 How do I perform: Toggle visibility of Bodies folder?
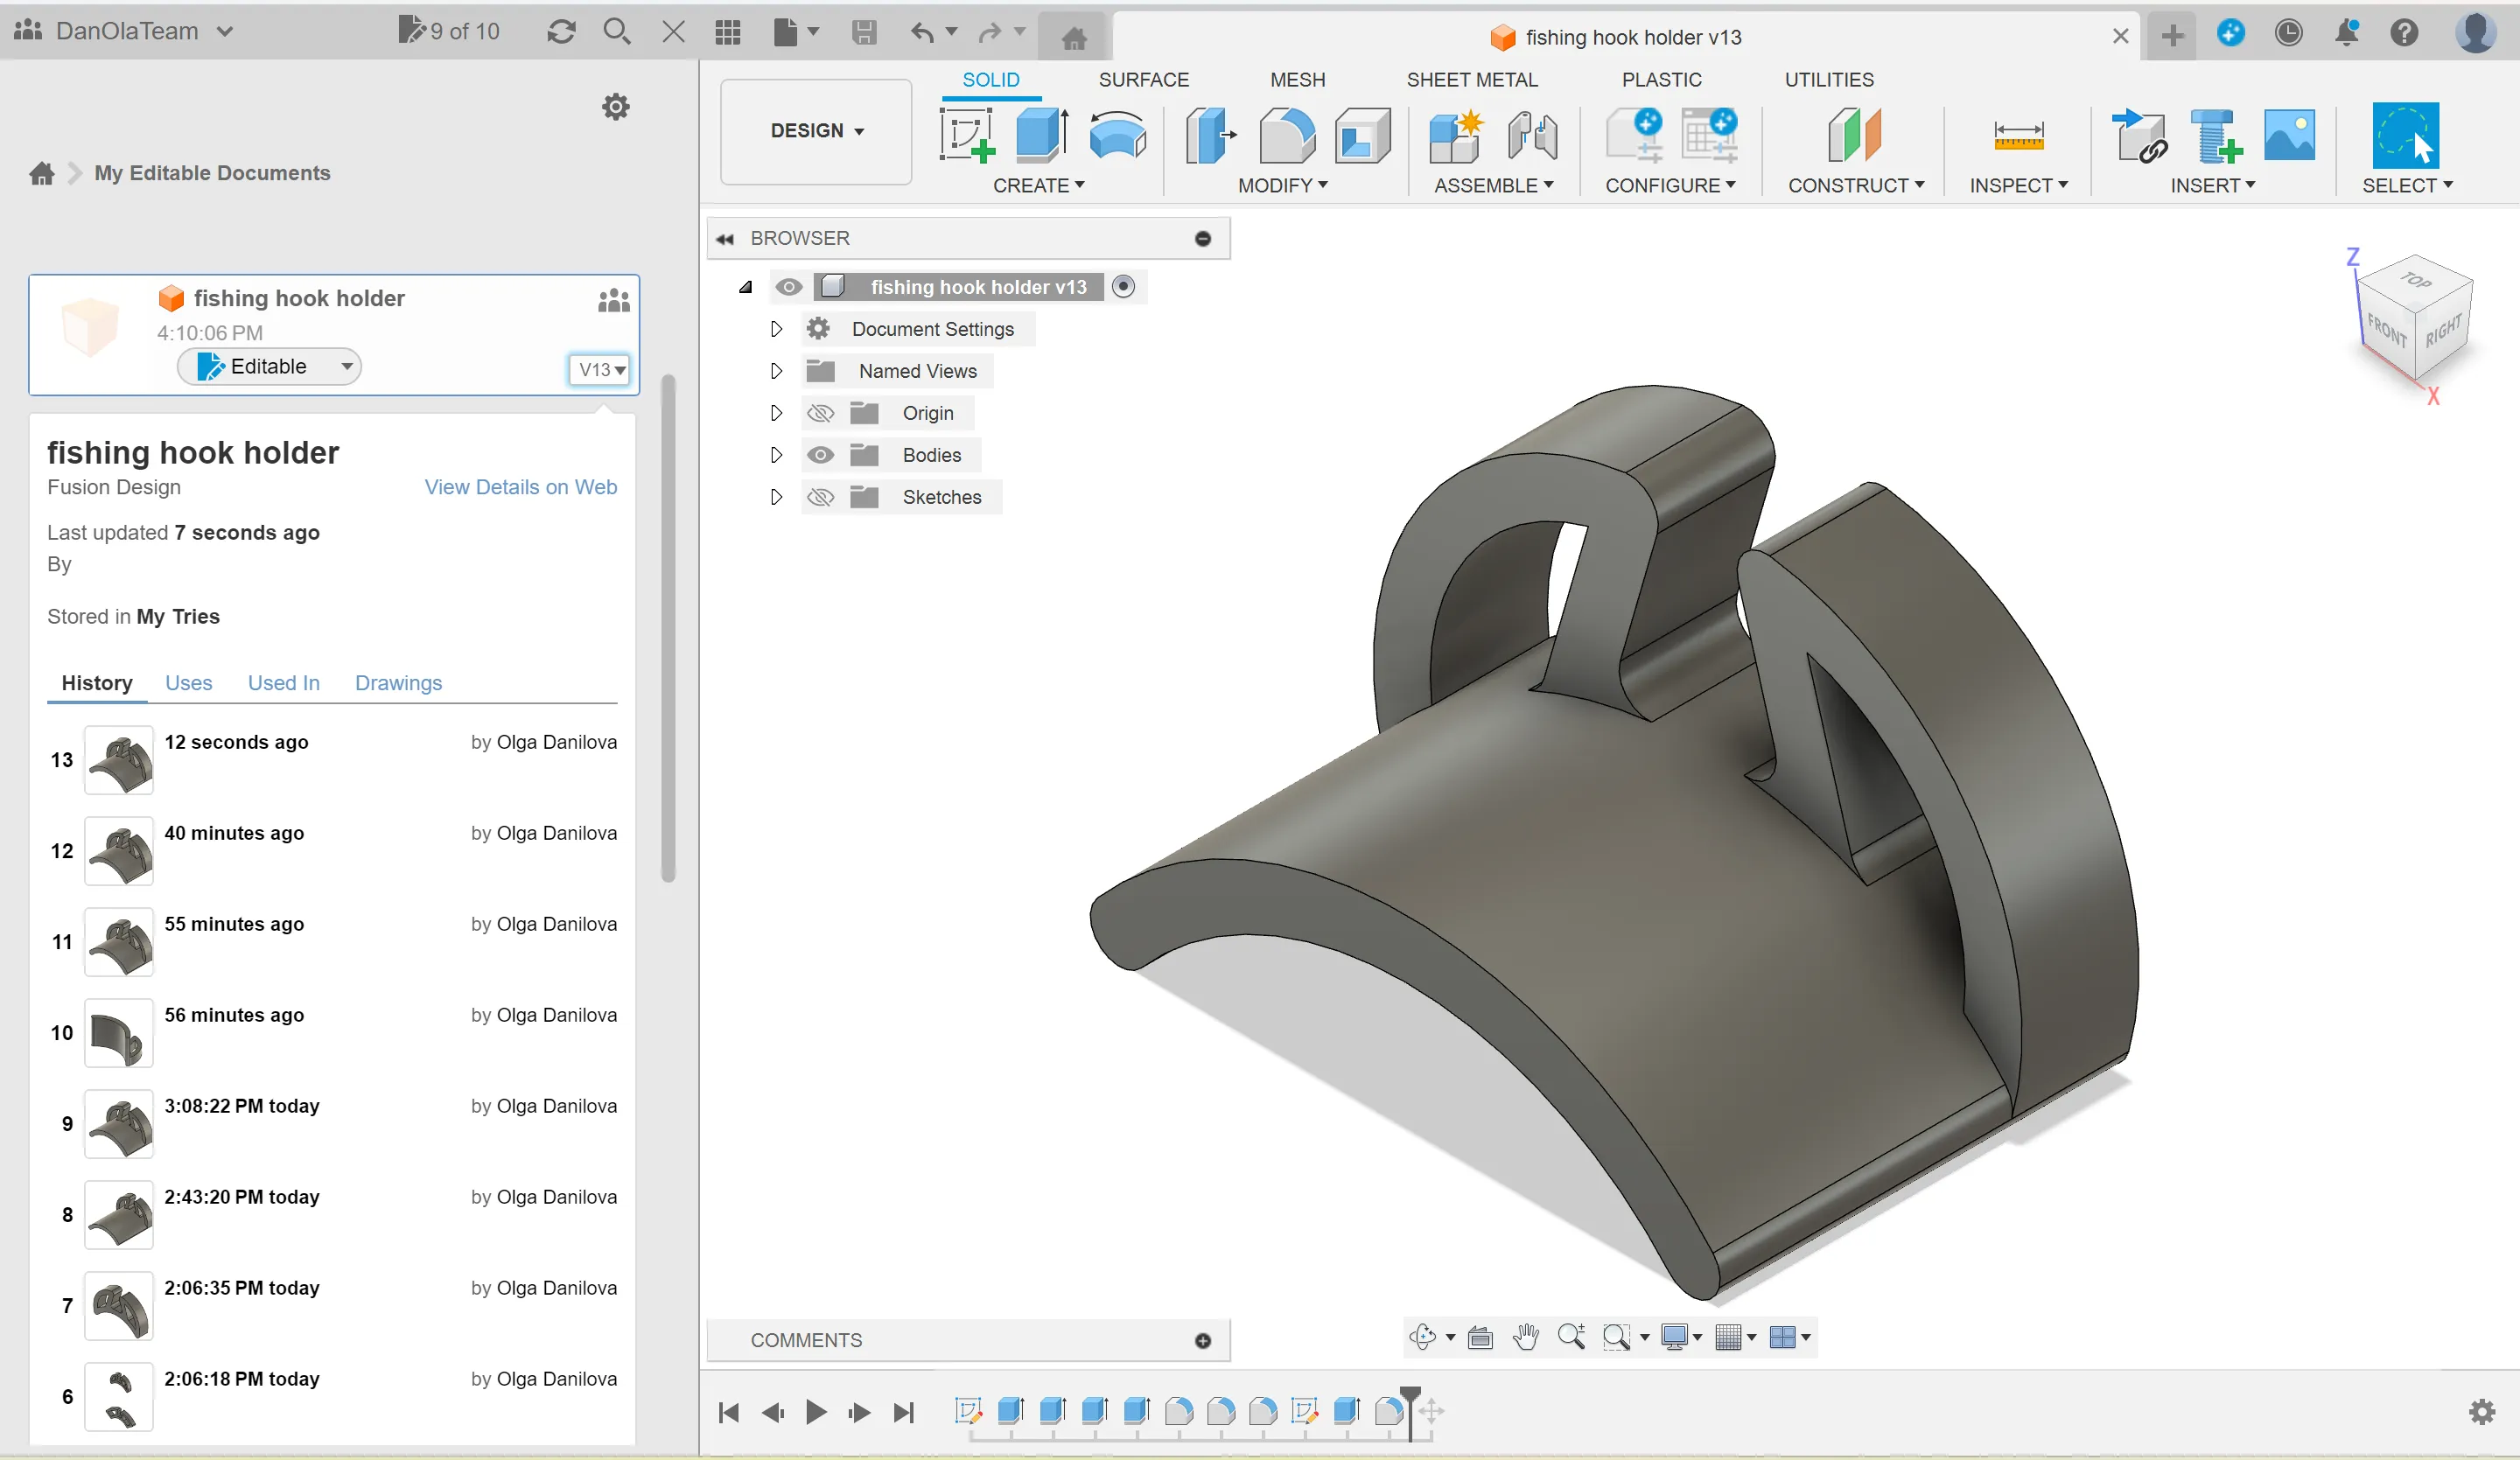tap(820, 455)
